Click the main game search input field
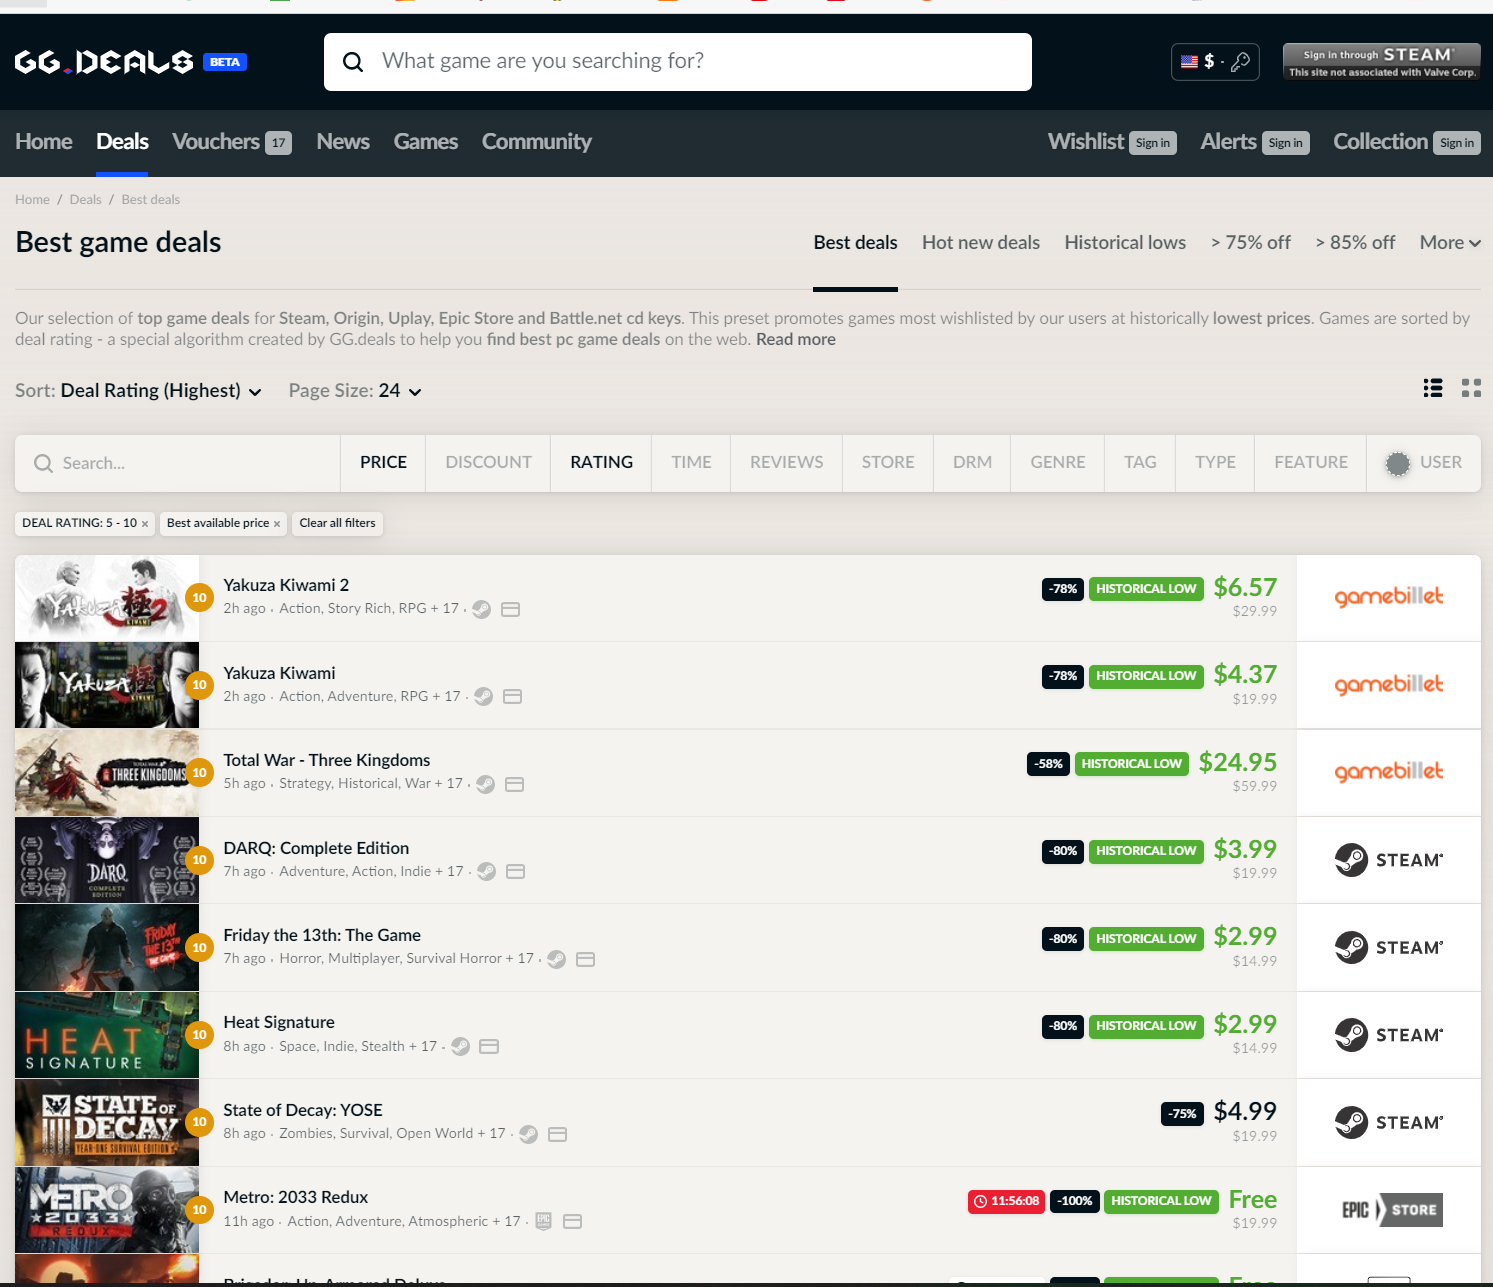The image size is (1493, 1287). coord(678,62)
